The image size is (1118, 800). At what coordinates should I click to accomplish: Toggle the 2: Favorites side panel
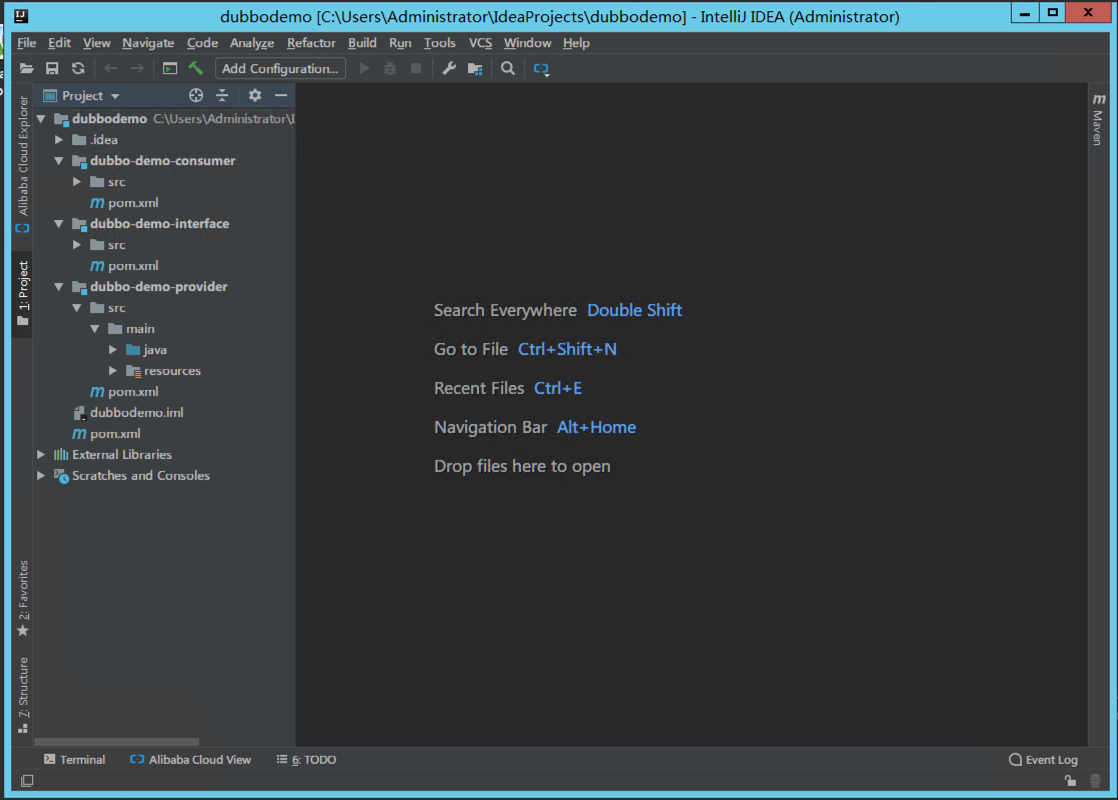[x=23, y=598]
